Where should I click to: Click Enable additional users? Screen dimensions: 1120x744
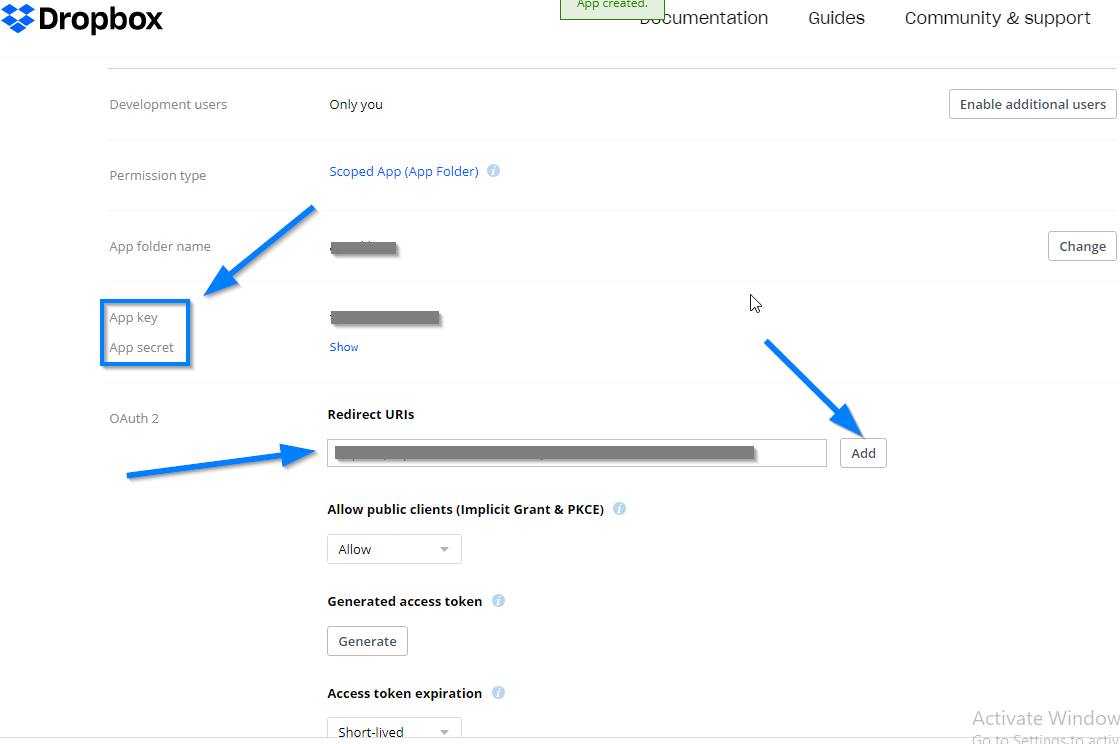[1031, 104]
